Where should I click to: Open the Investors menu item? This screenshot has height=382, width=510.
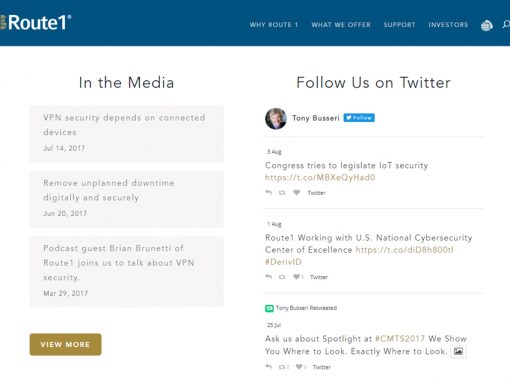tap(448, 25)
